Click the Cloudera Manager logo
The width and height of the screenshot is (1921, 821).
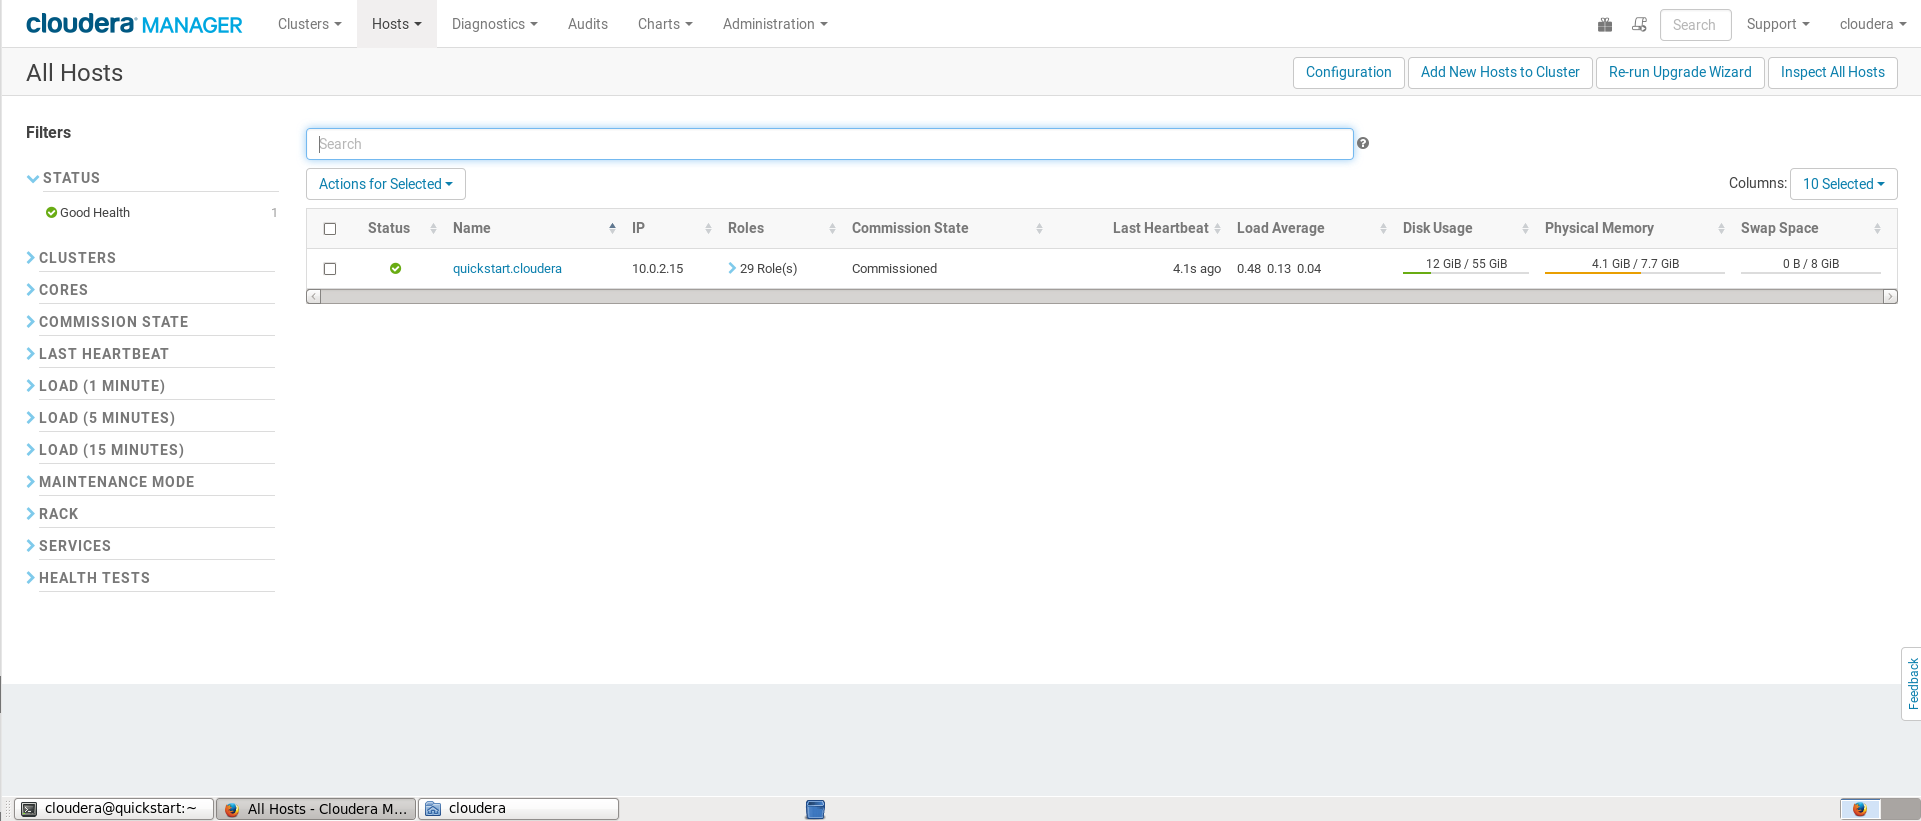click(134, 24)
